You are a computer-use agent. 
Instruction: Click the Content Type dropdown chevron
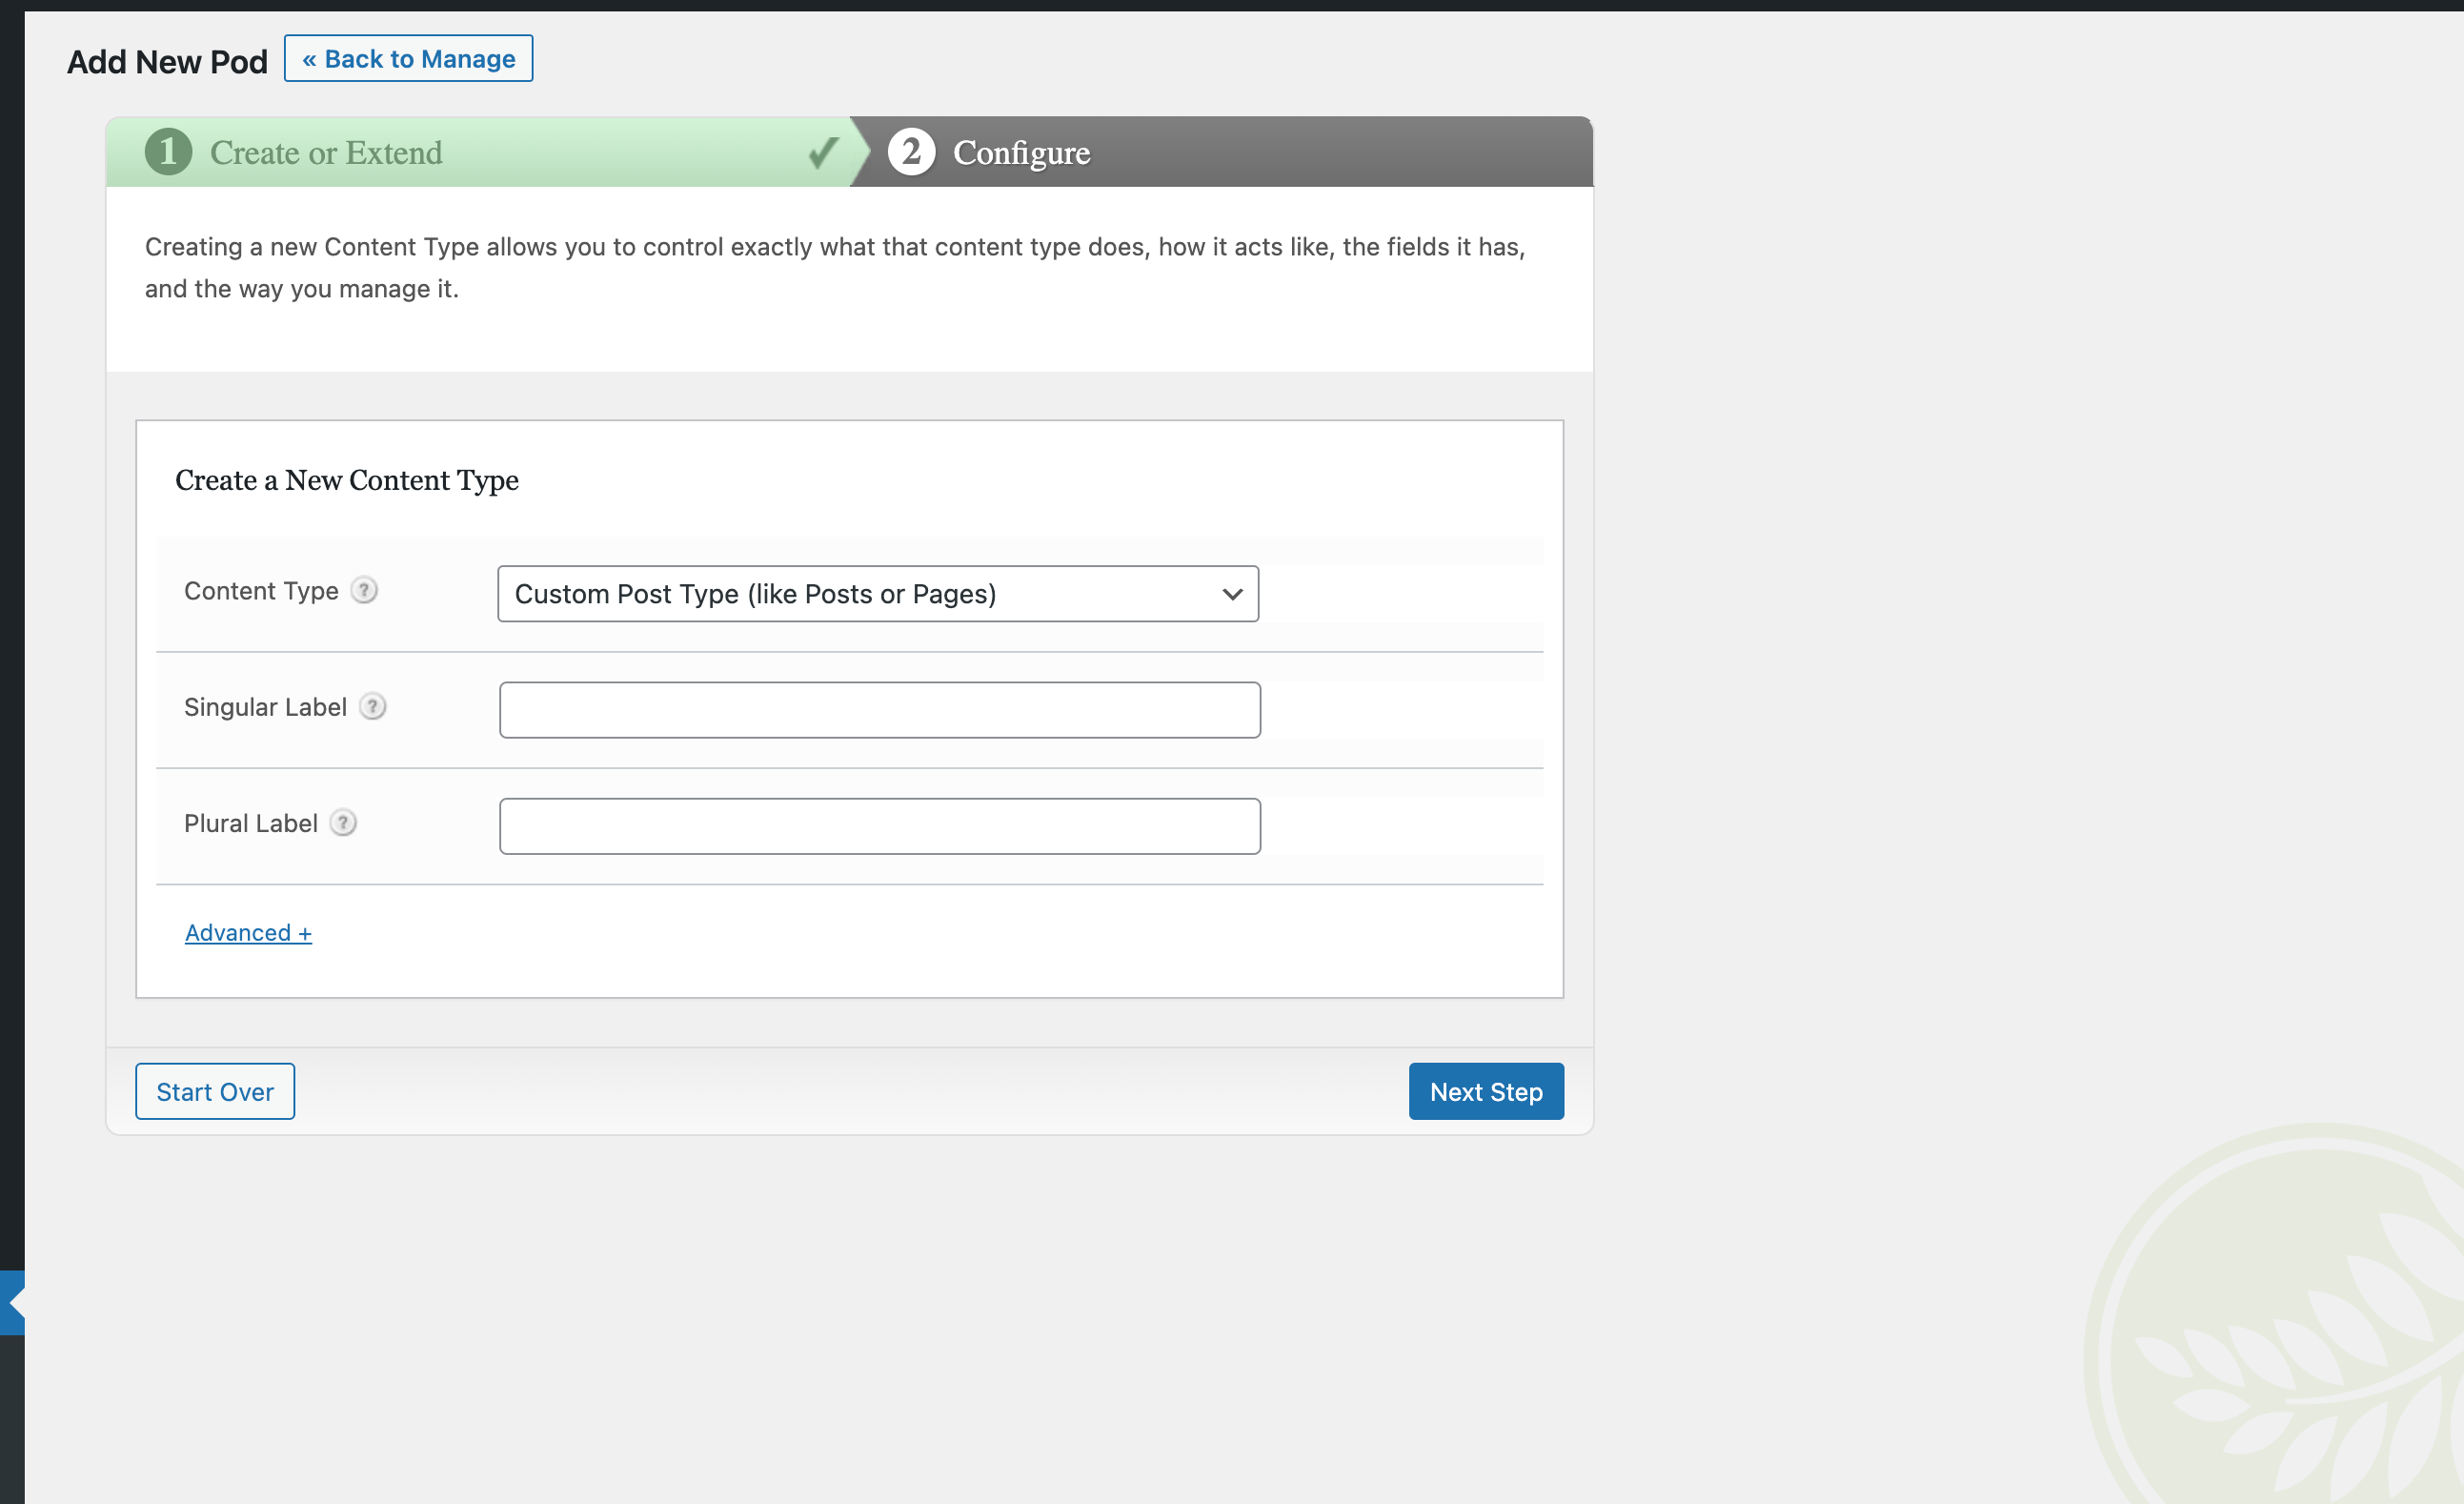(x=1231, y=593)
